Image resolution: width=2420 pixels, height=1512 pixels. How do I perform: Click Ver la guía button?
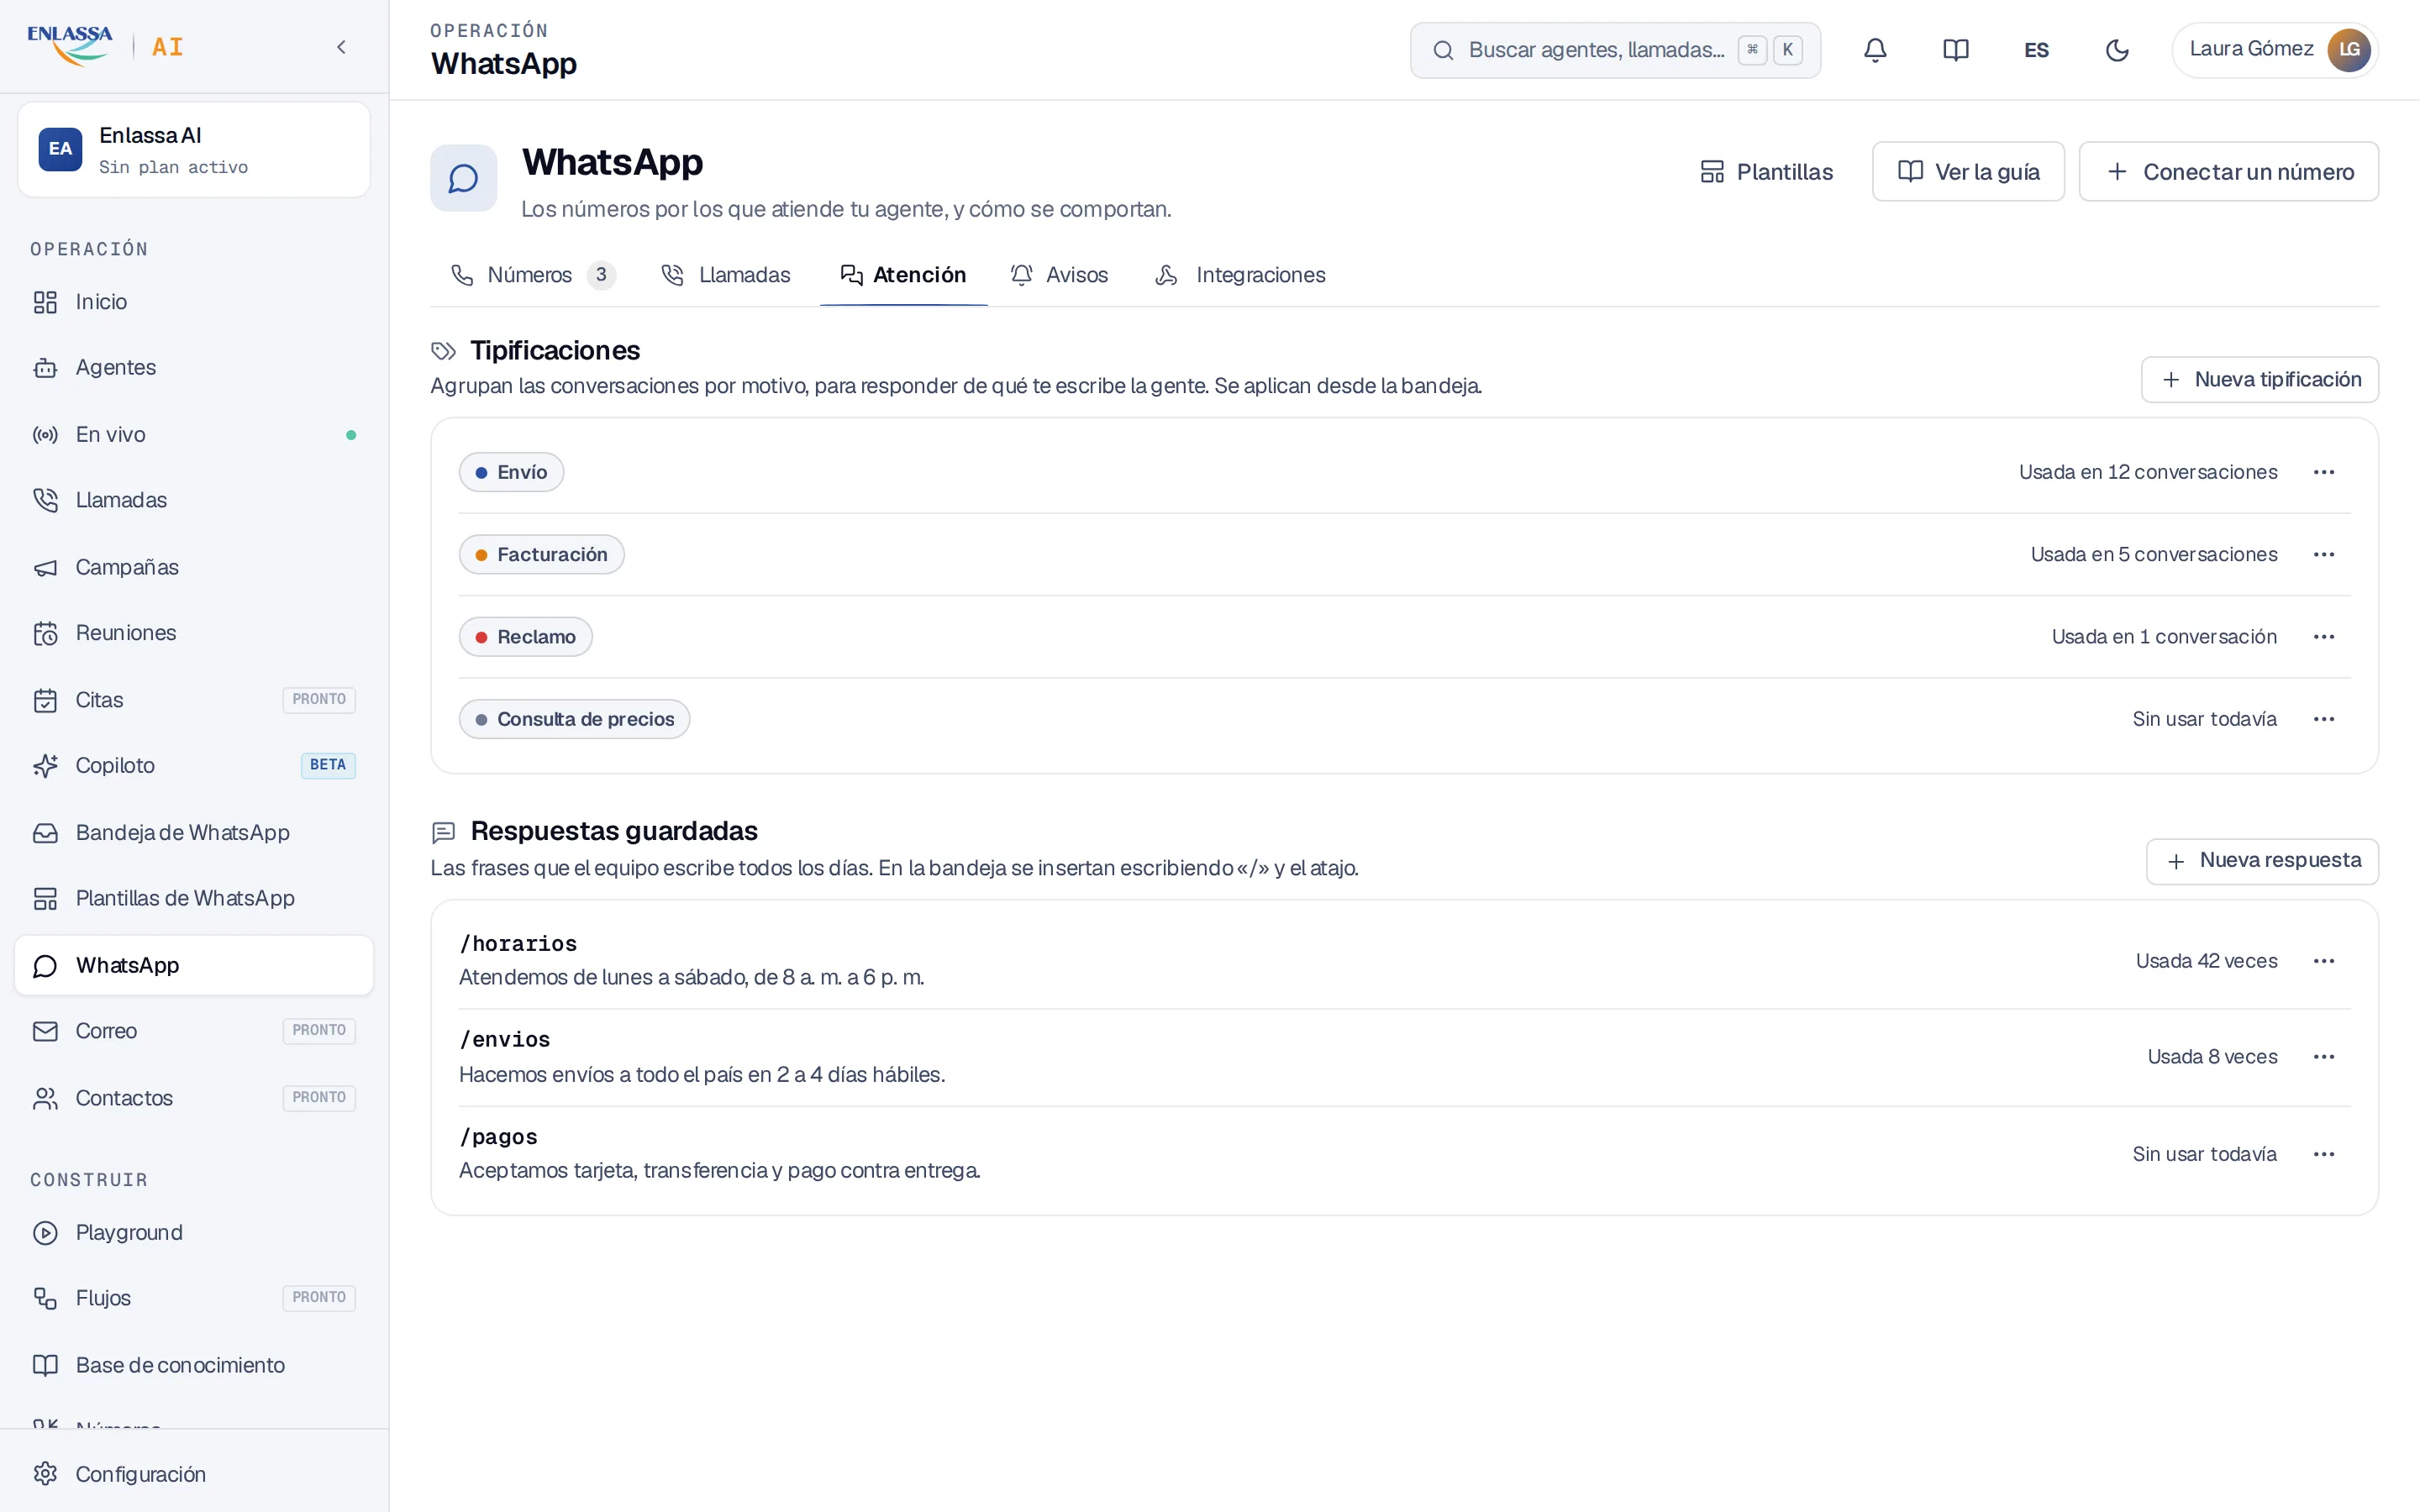tap(1968, 172)
